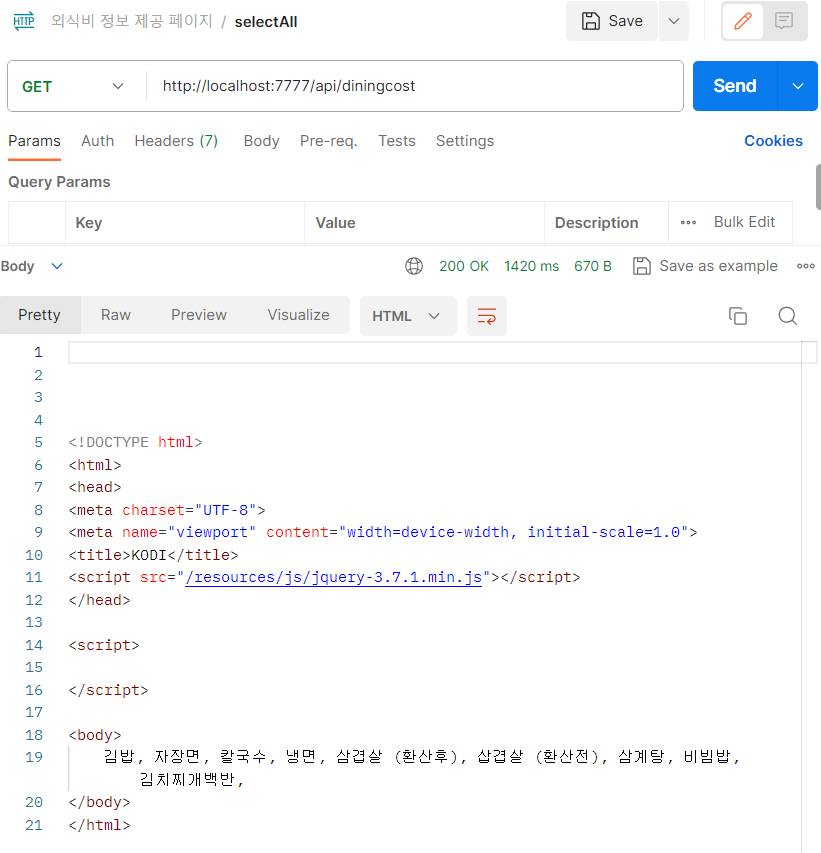The width and height of the screenshot is (821, 853).
Task: Click the request URL input field
Action: tap(415, 86)
